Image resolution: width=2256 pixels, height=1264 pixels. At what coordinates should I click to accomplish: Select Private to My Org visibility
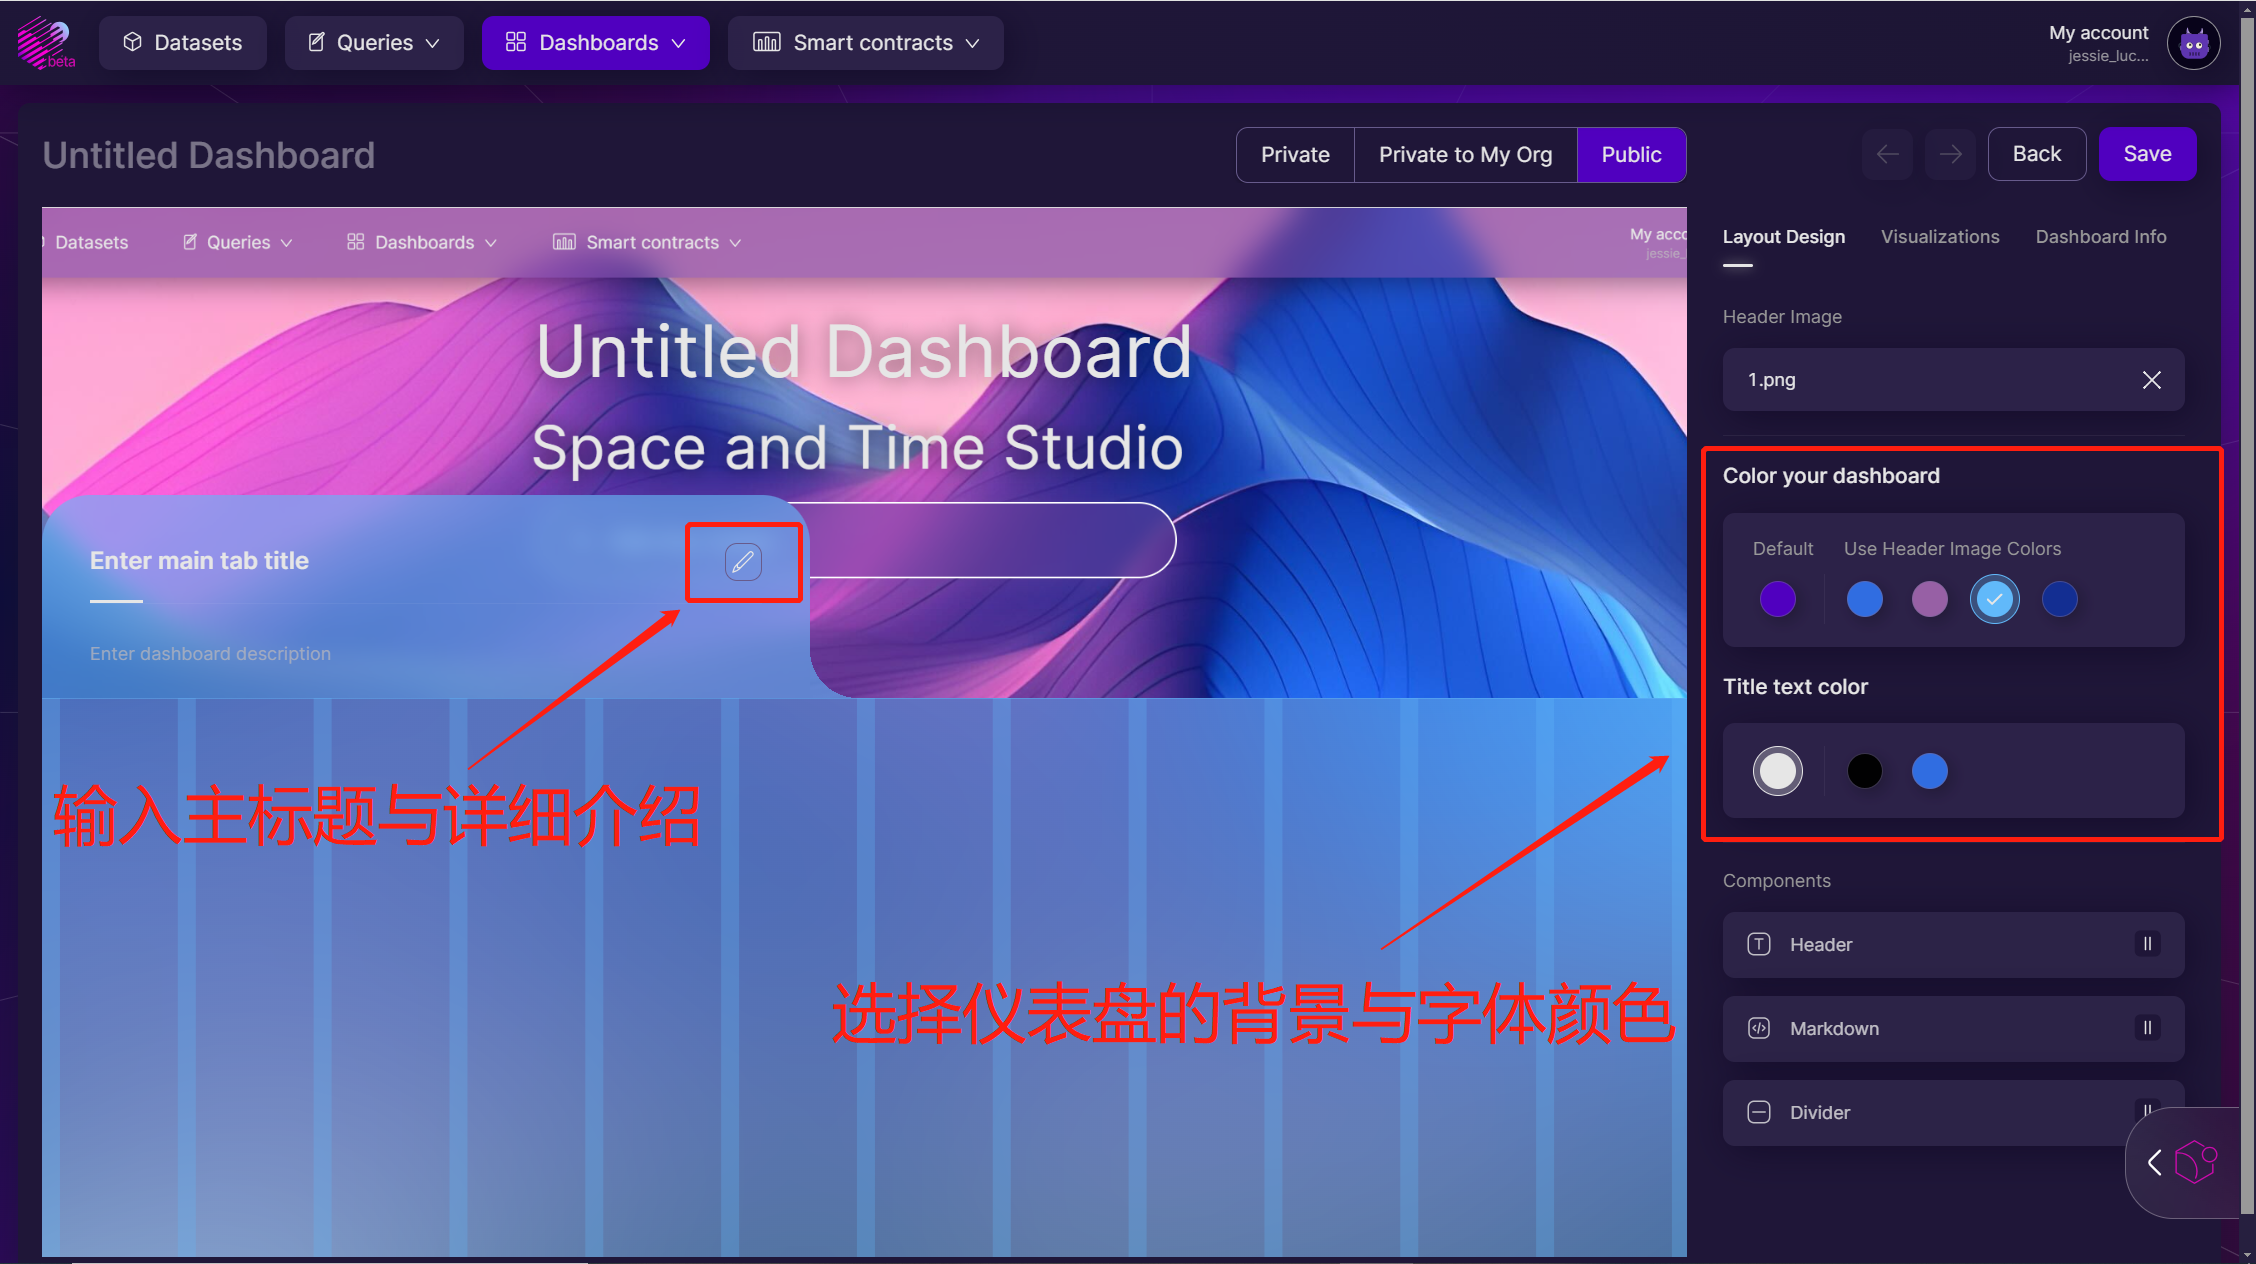1465,155
